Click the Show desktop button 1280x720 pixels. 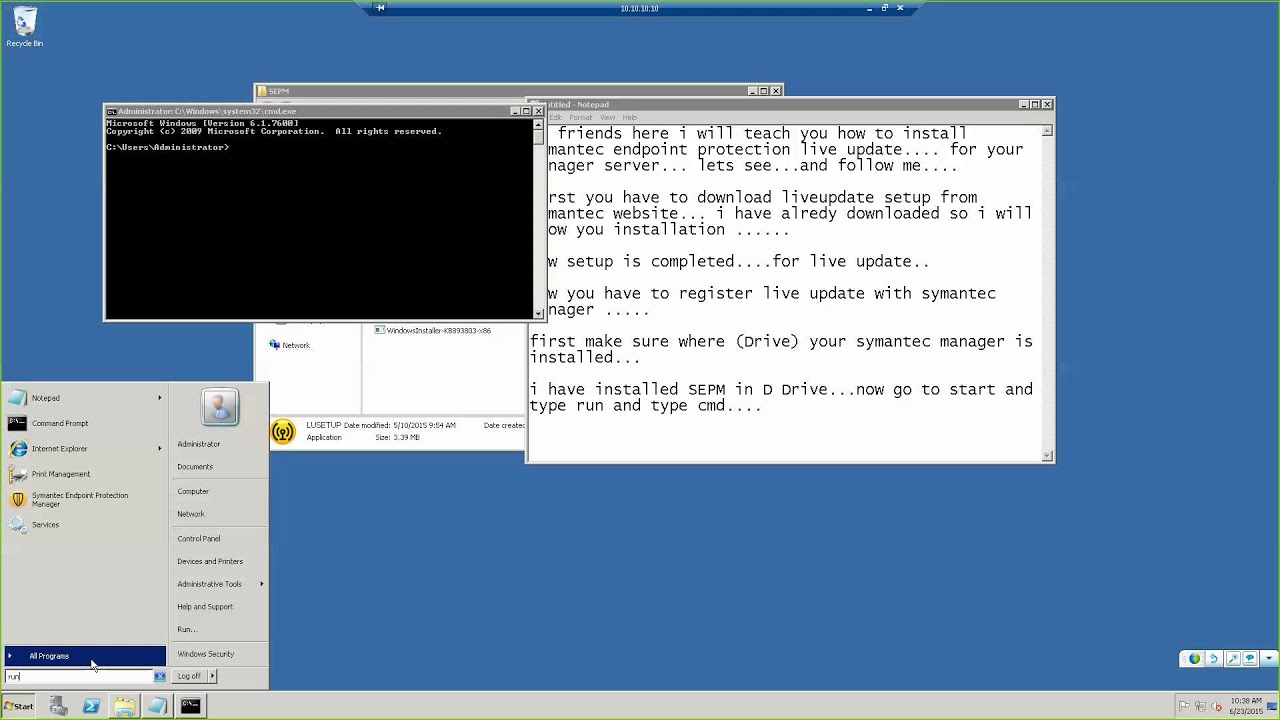click(1274, 707)
